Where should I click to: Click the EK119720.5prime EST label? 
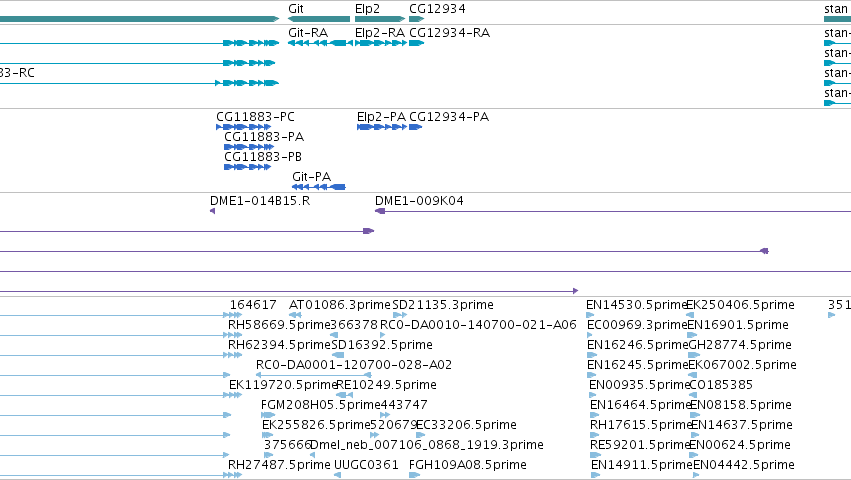[x=283, y=386]
